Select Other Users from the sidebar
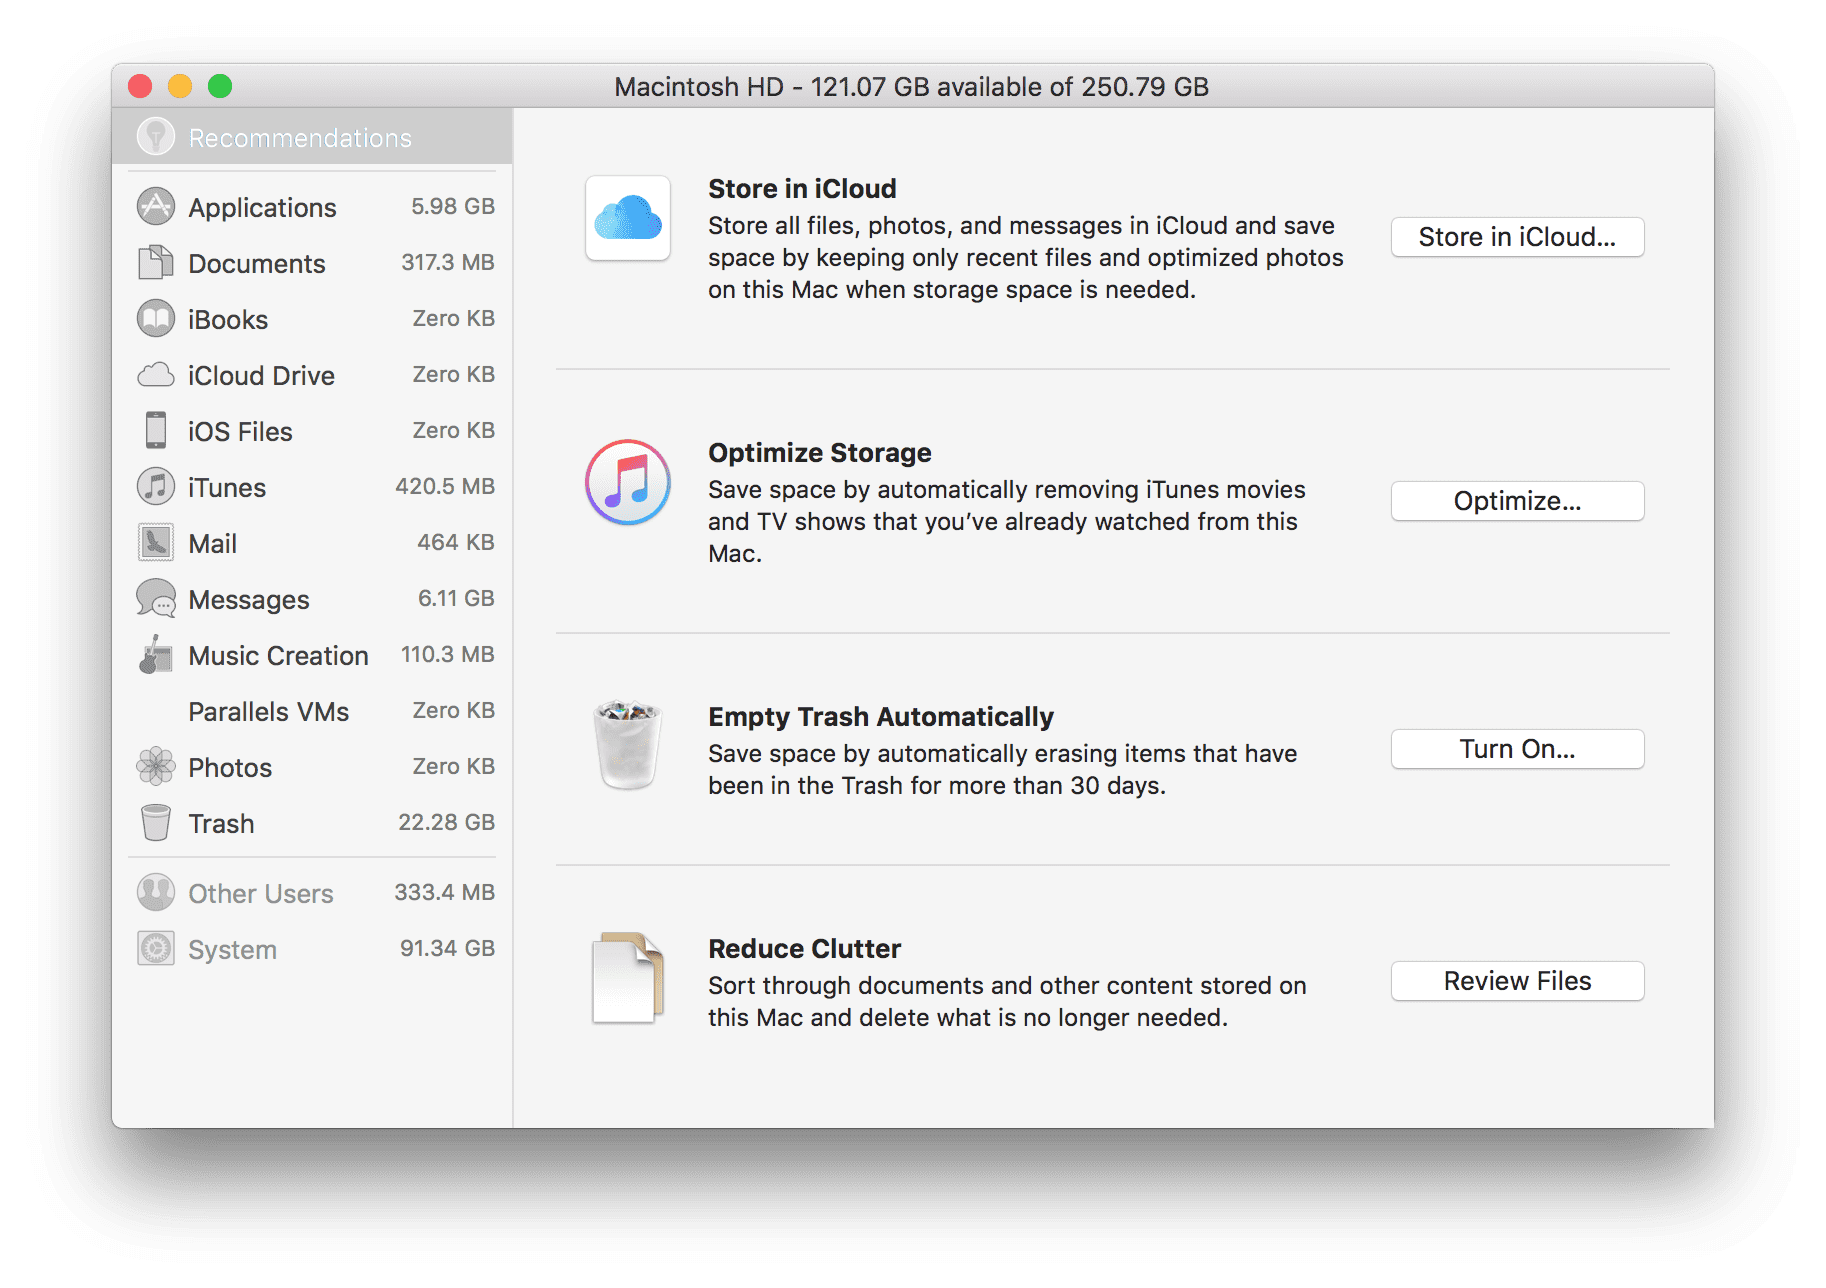This screenshot has width=1826, height=1288. tap(259, 893)
